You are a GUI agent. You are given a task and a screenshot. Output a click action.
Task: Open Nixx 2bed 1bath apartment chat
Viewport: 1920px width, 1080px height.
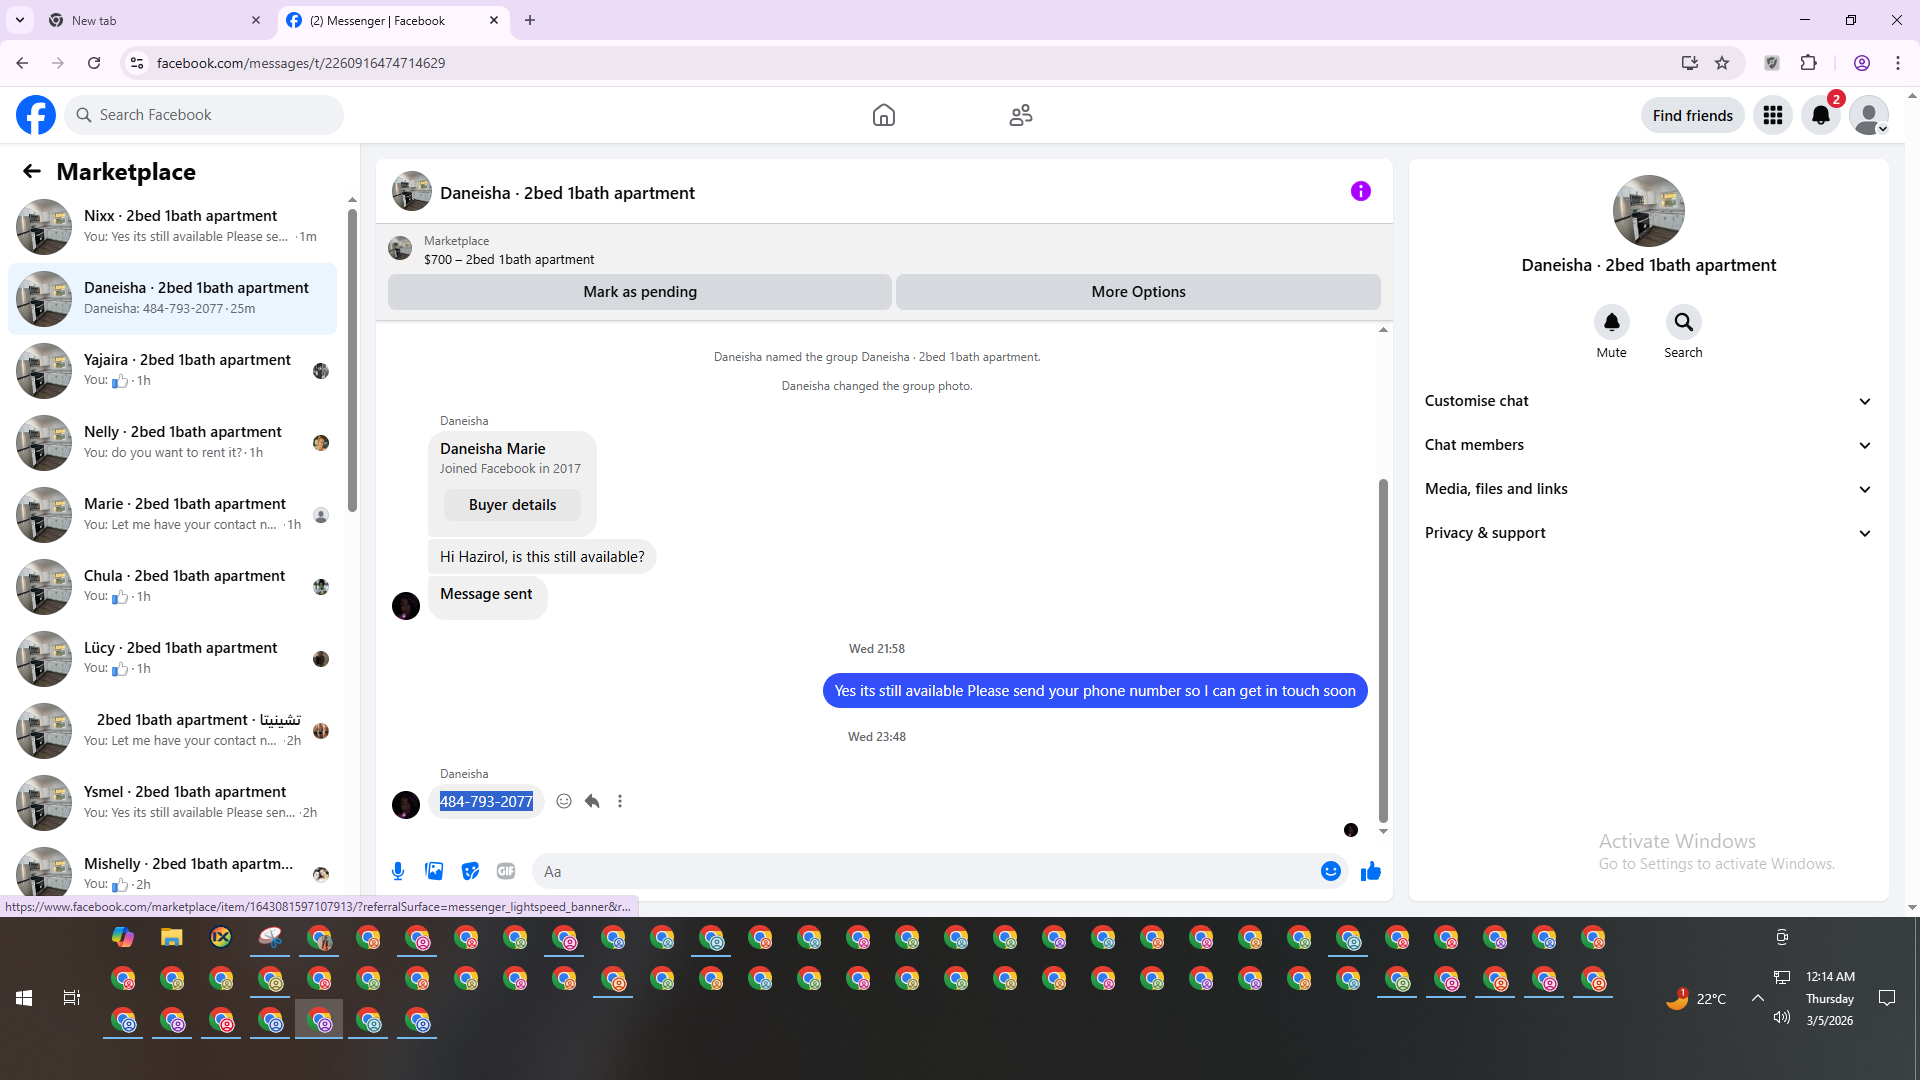pyautogui.click(x=172, y=227)
